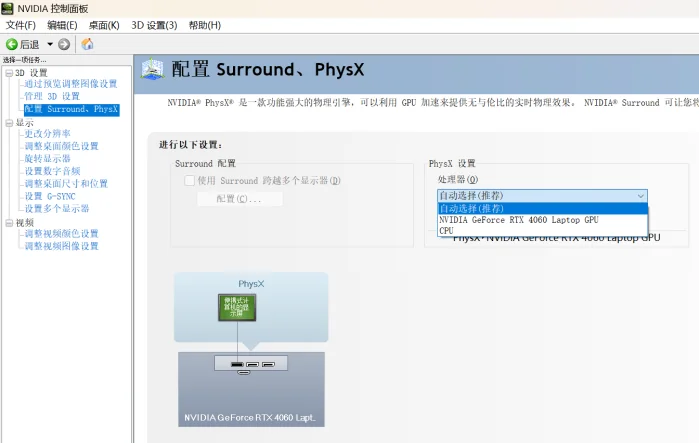Viewport: 699px width, 443px height.
Task: Choose CPU as PhysX processor
Action: (543, 230)
